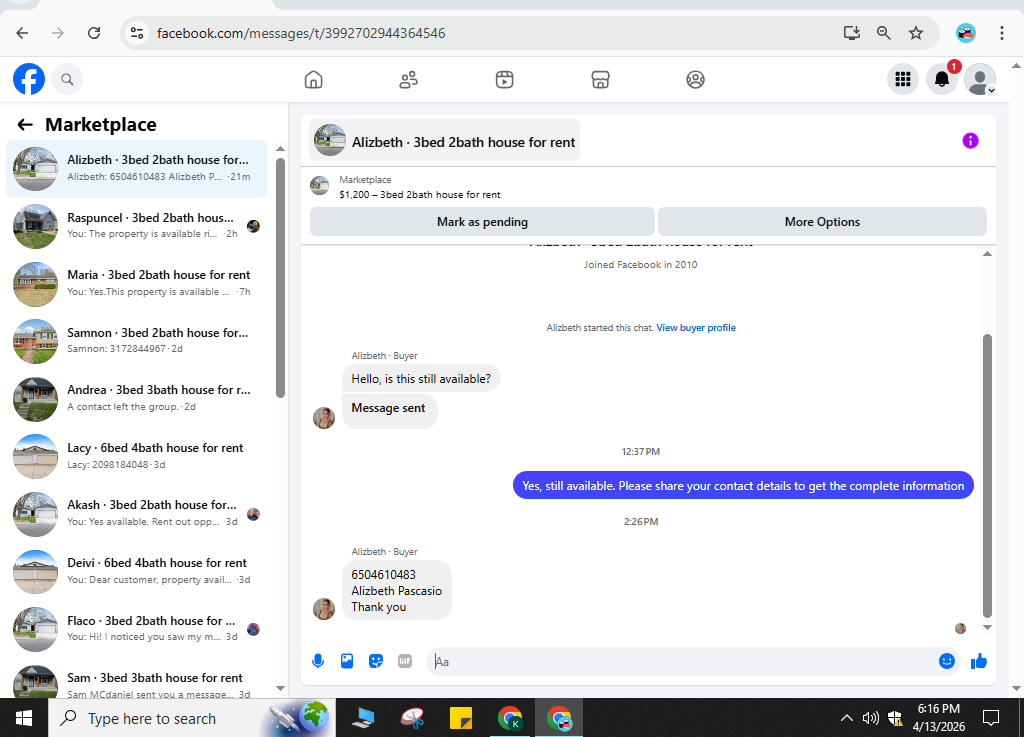
Task: Open the Chrome three-dot menu
Action: (1002, 33)
